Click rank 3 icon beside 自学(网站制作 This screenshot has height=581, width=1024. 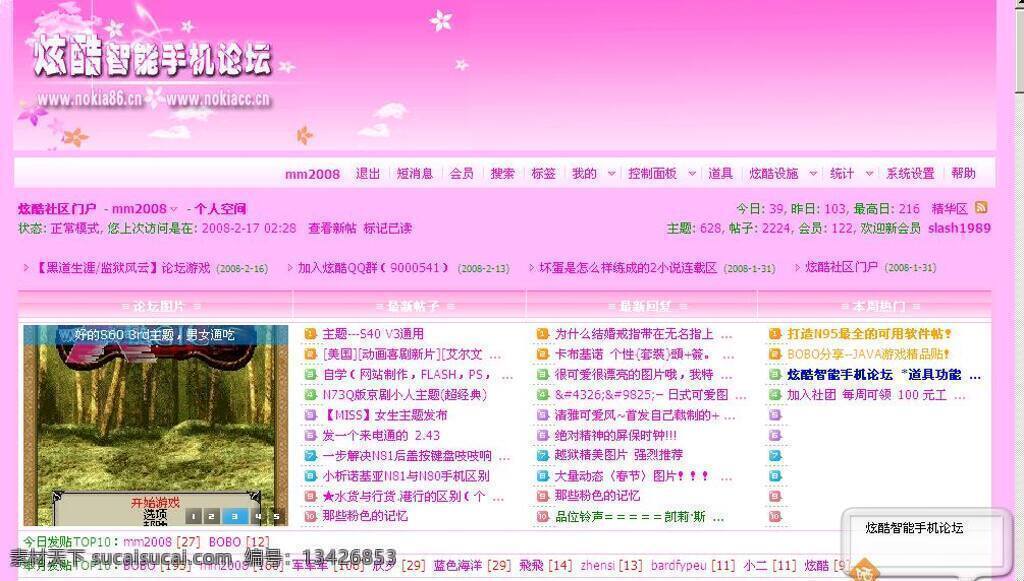[x=310, y=375]
